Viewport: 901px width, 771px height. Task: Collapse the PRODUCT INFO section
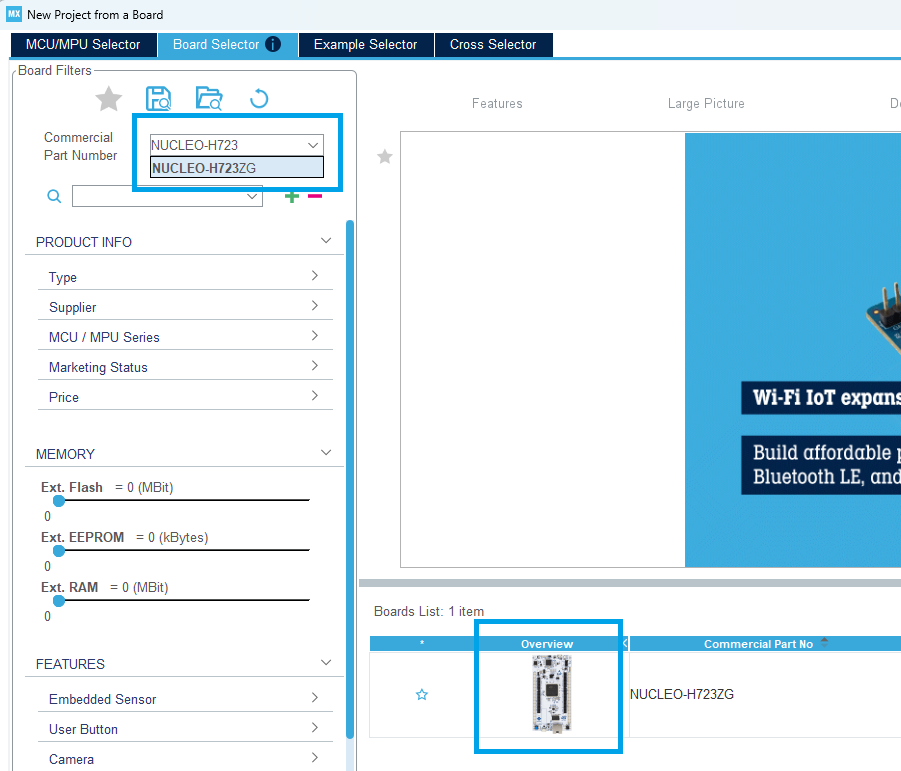pos(326,241)
